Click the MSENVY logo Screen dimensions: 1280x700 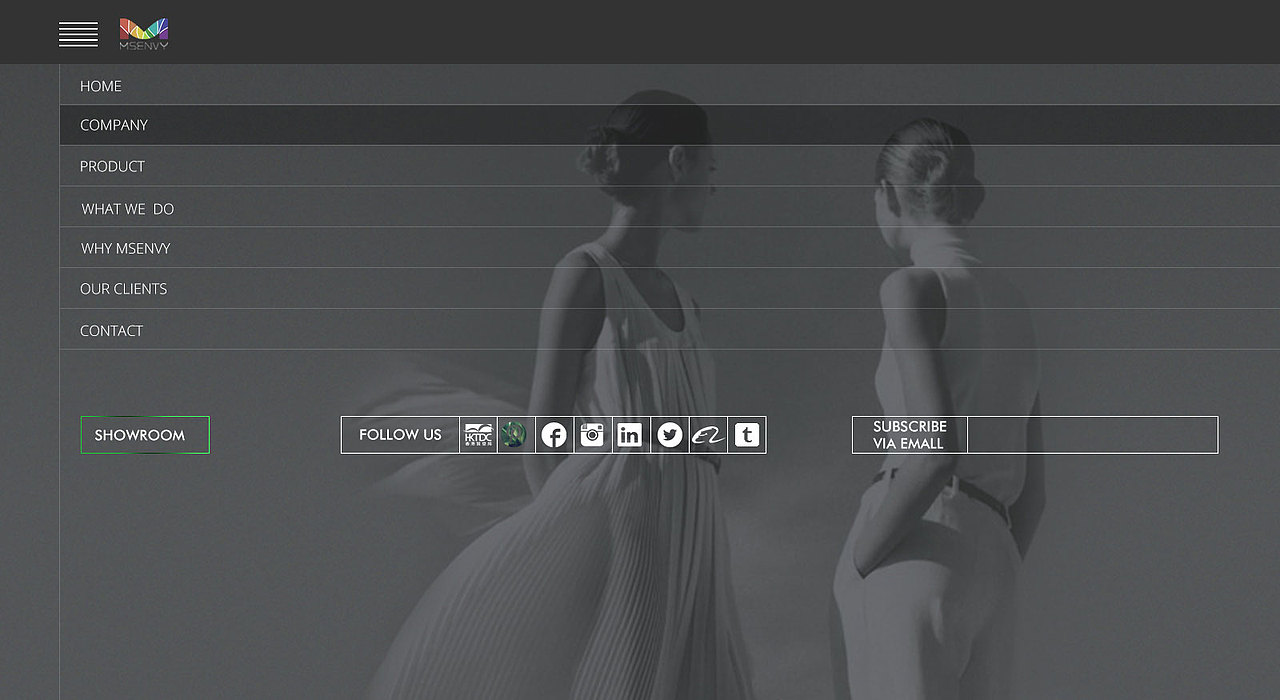point(144,34)
